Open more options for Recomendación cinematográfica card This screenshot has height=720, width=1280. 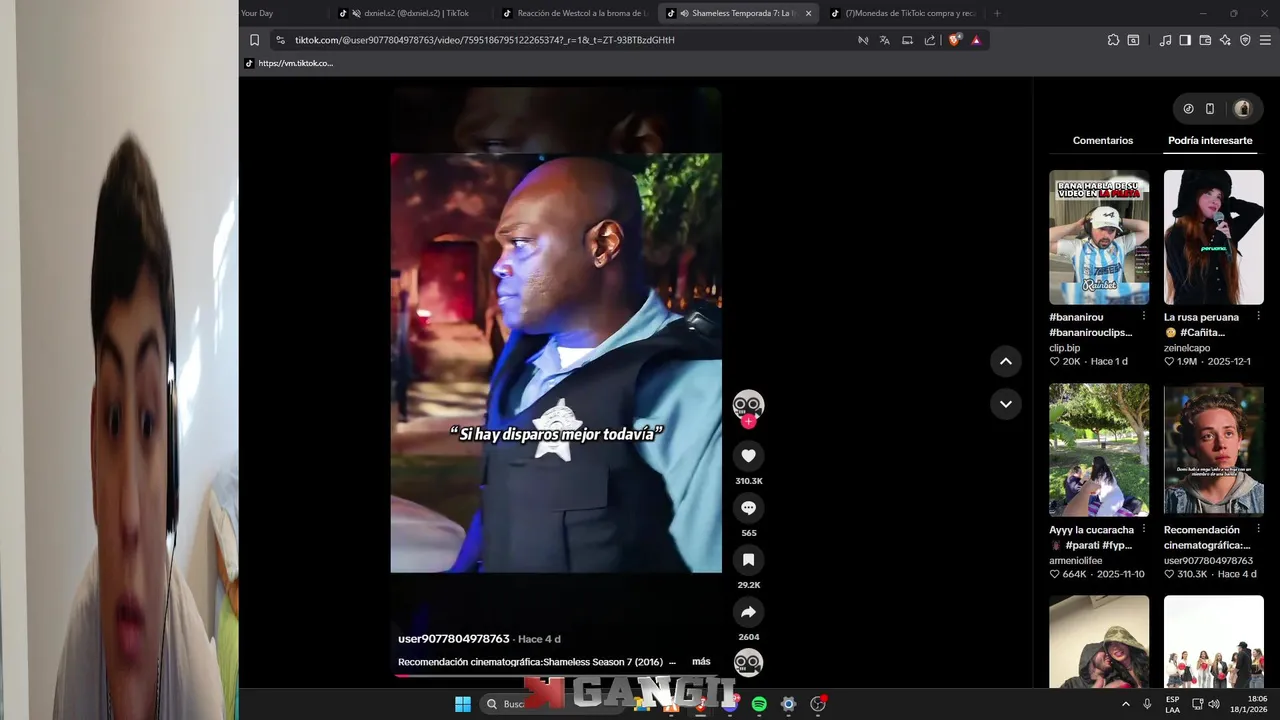pos(1259,529)
